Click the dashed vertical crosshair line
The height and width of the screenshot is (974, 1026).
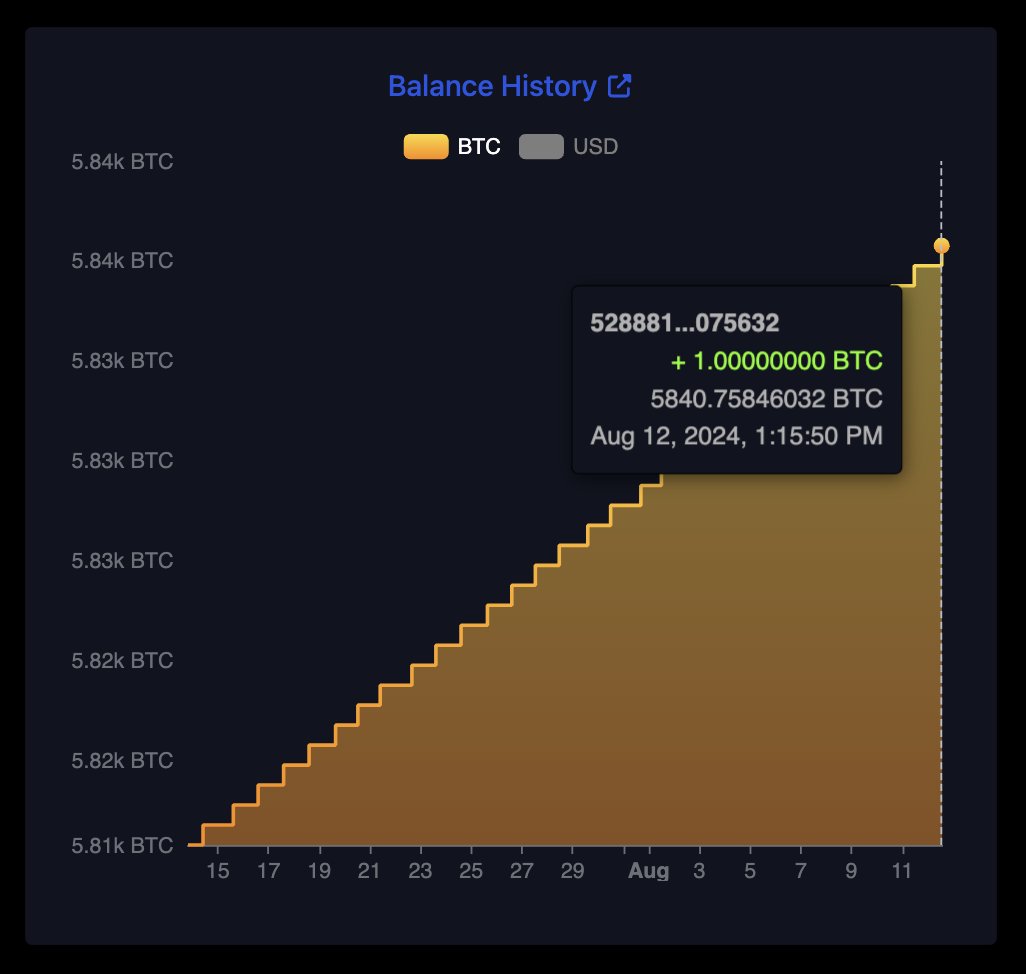coord(941,600)
